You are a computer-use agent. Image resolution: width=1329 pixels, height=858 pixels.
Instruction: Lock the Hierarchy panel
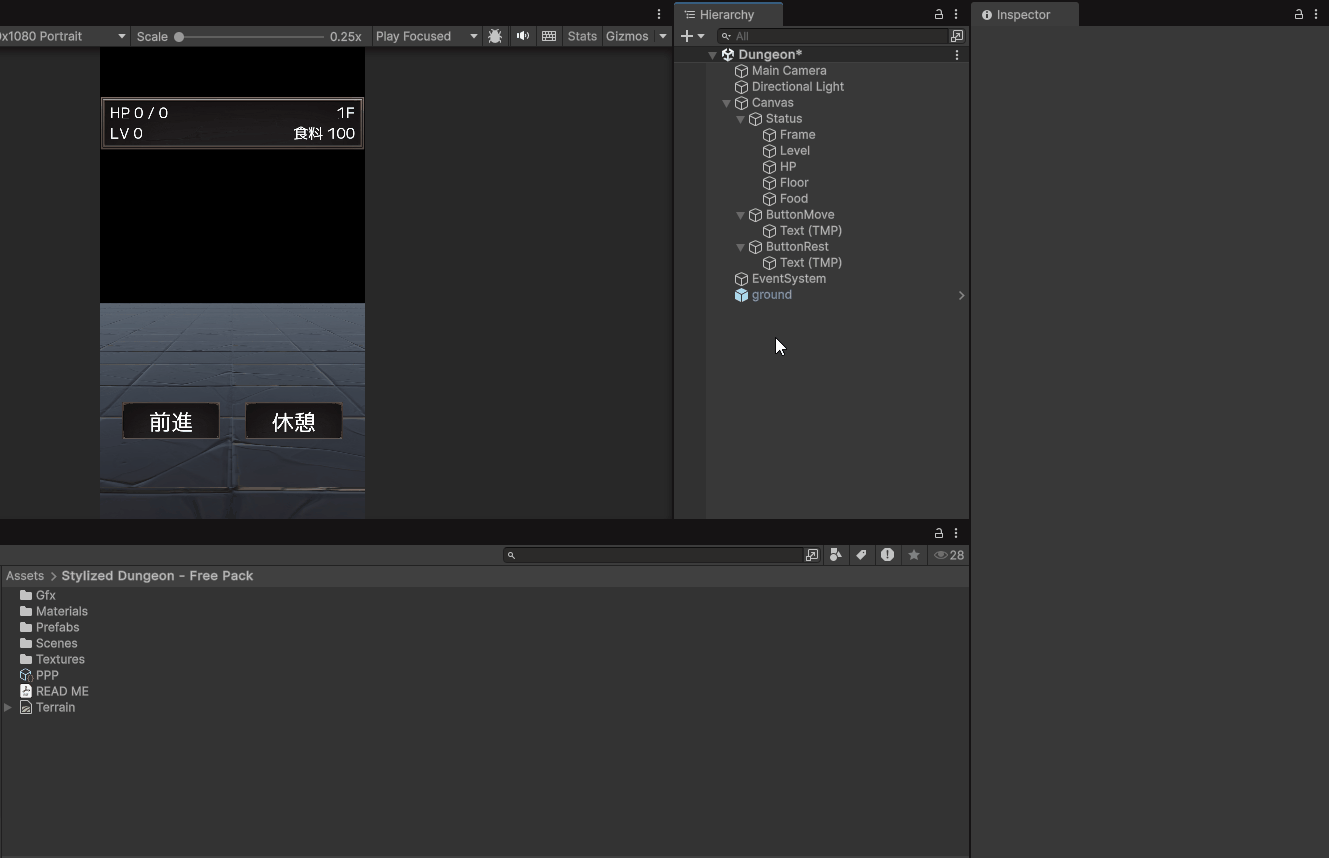pos(938,15)
